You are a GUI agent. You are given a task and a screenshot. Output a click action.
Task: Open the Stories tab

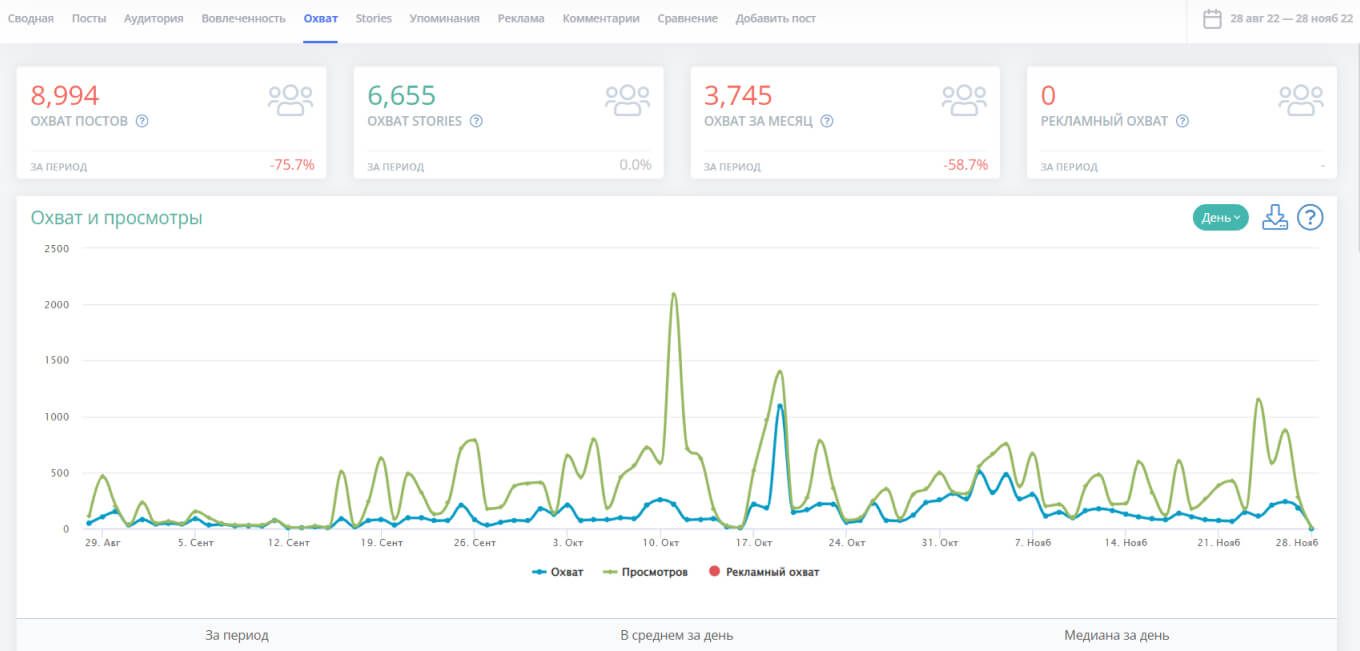click(374, 19)
